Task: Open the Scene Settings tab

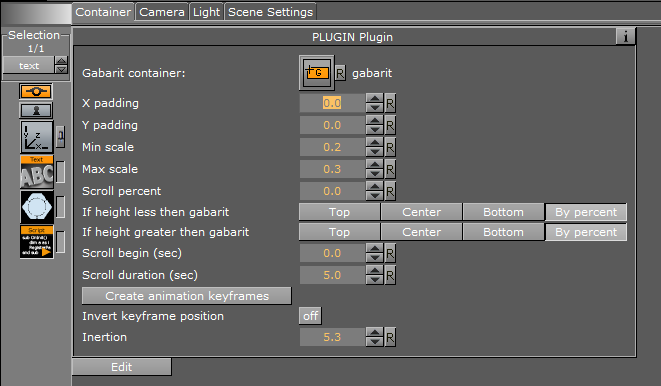Action: coord(270,12)
